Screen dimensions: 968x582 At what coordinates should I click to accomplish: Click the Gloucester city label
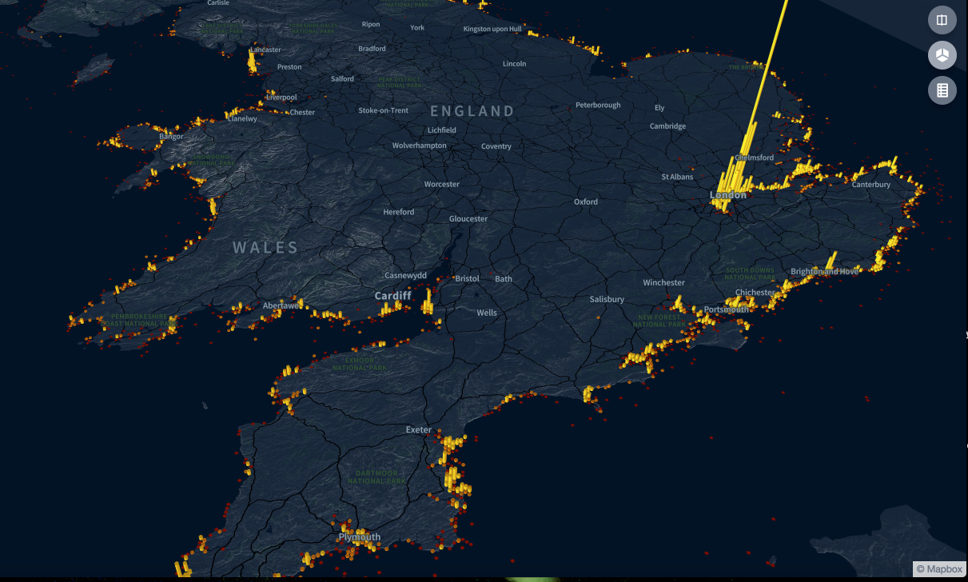[x=468, y=218]
